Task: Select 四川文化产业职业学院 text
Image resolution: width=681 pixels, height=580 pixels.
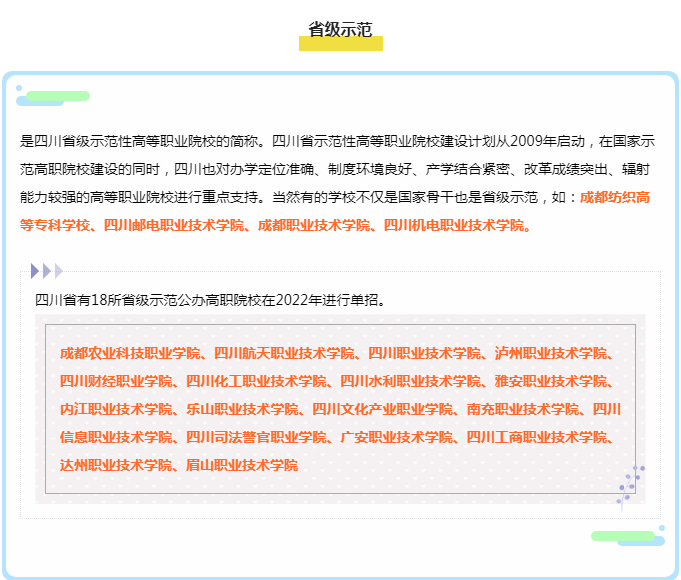Action: [383, 409]
